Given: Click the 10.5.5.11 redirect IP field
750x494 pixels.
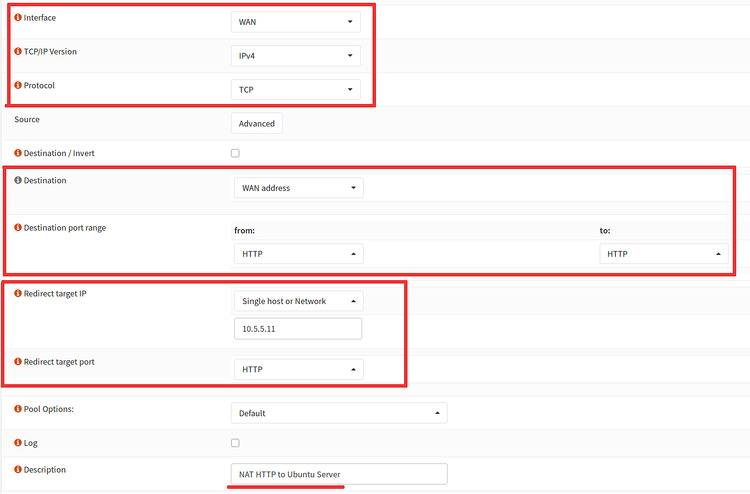Looking at the screenshot, I should (297, 329).
